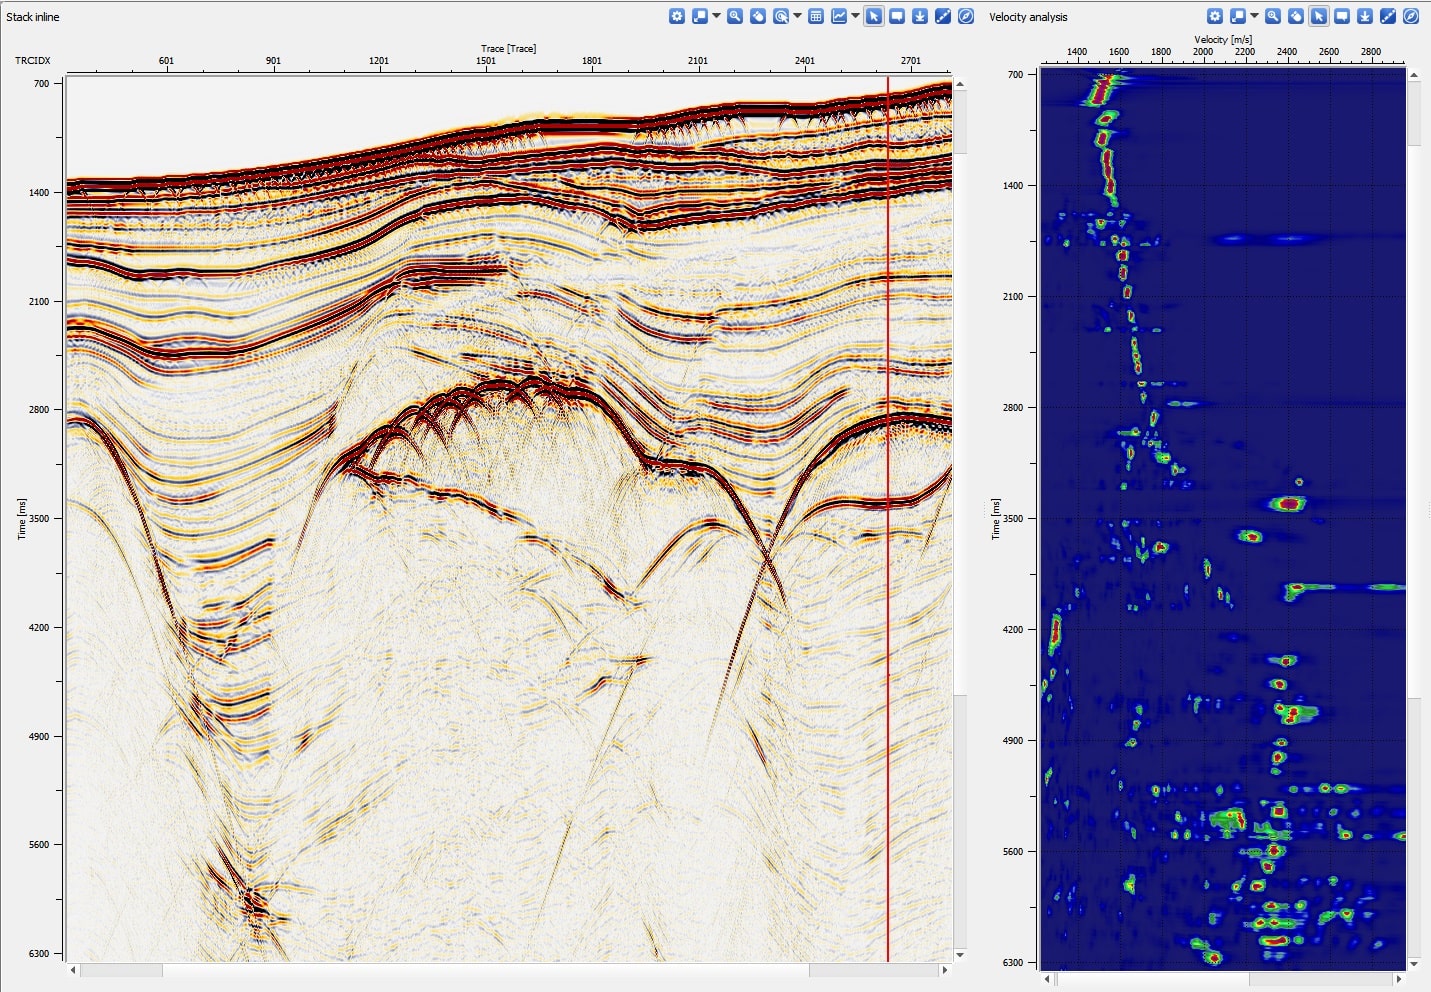
Task: Expand the resize window dropdown in Stack inline
Action: 716,16
